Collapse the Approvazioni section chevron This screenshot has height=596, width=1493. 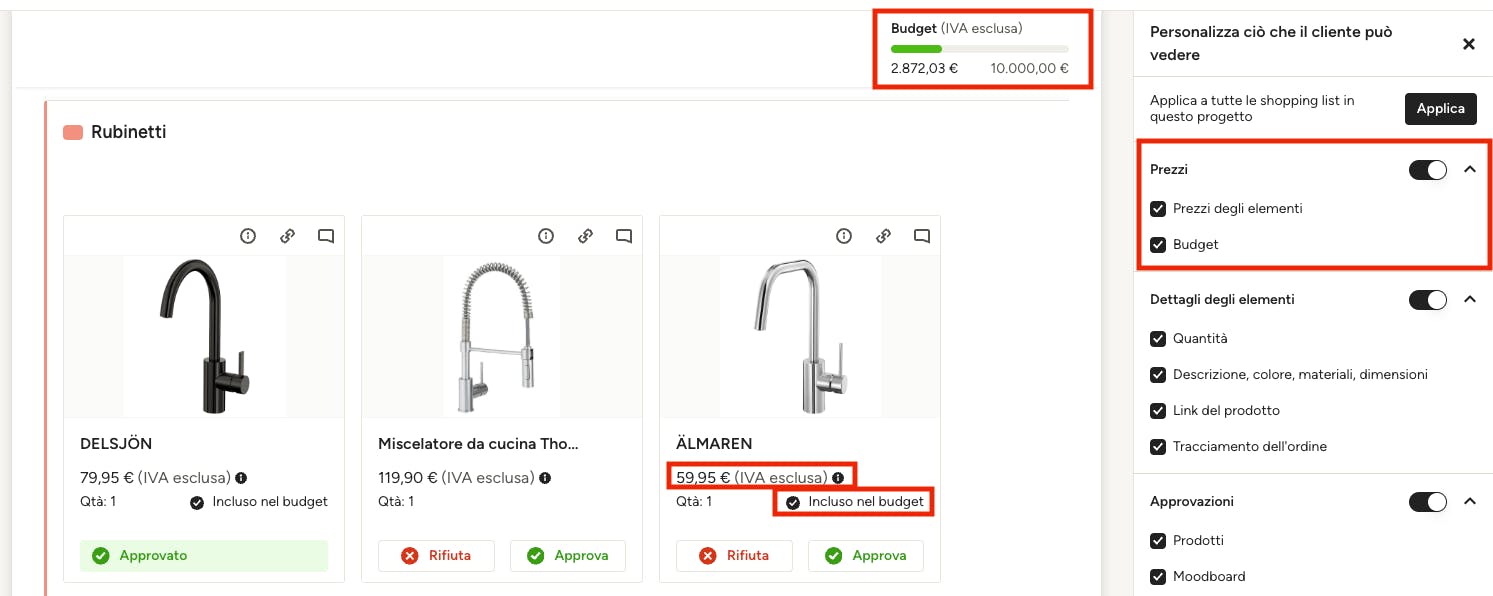[x=1469, y=502]
